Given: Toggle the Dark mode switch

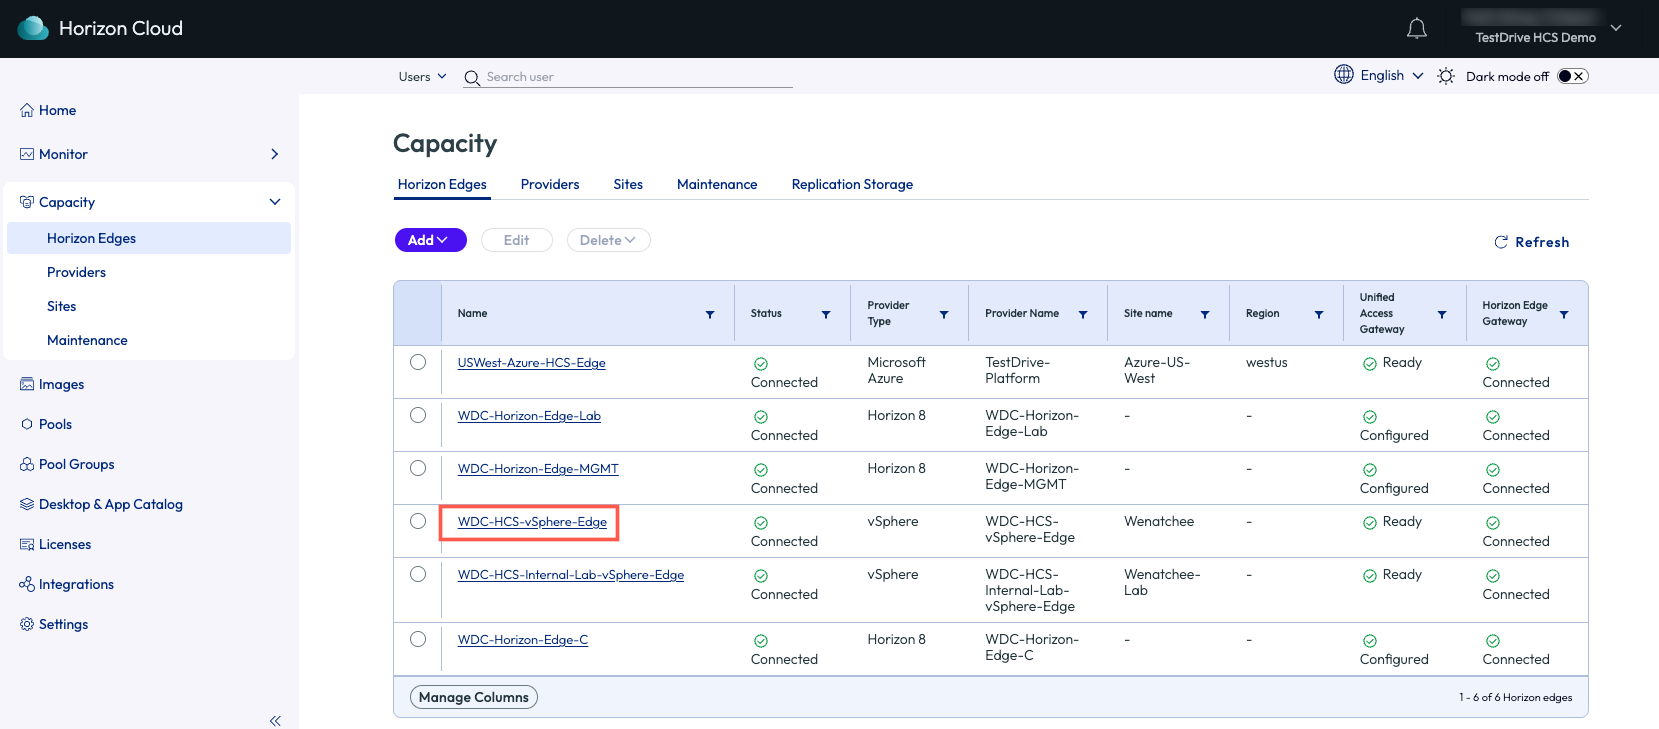Looking at the screenshot, I should [x=1572, y=76].
